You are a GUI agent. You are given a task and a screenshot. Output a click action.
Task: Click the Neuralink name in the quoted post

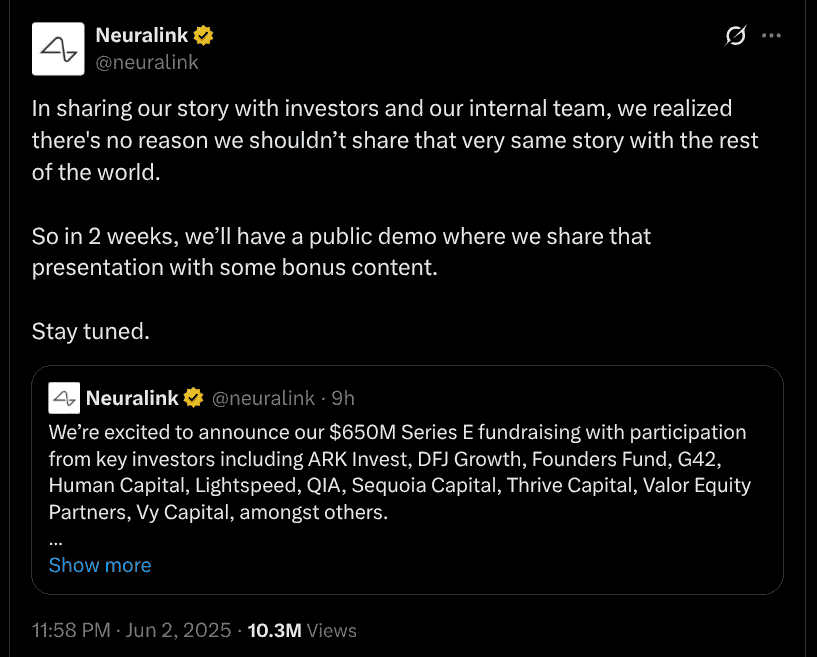click(131, 398)
